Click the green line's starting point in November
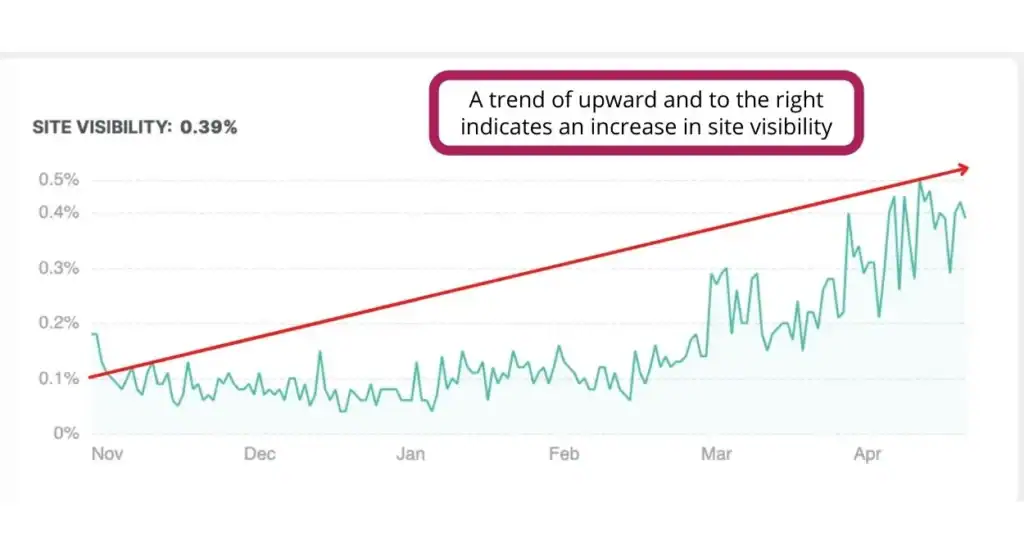 (93, 334)
